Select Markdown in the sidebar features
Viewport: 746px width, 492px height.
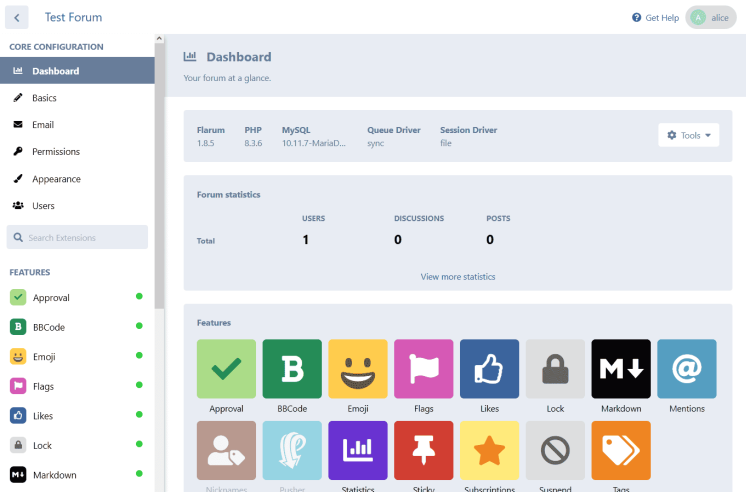tap(77, 474)
